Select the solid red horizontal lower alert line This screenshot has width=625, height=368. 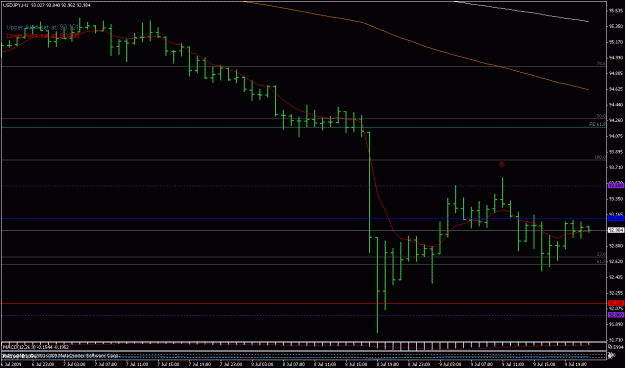[303, 303]
